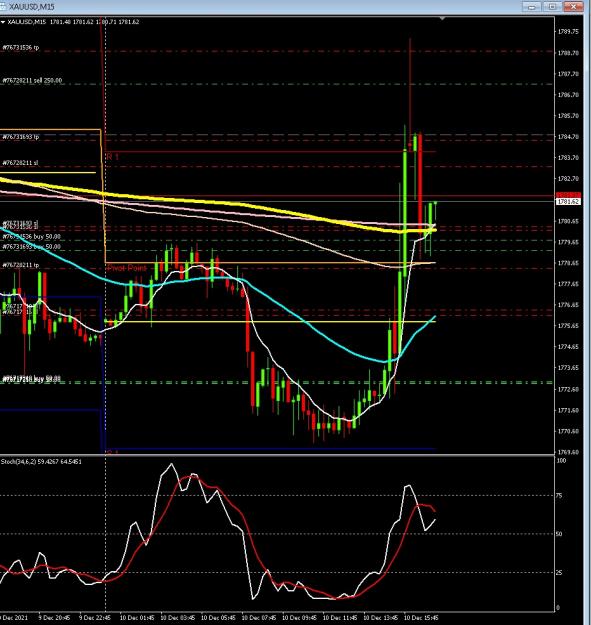The width and height of the screenshot is (591, 625).
Task: Select the #76731693 buy 50.00 order label
Action: coord(31,247)
